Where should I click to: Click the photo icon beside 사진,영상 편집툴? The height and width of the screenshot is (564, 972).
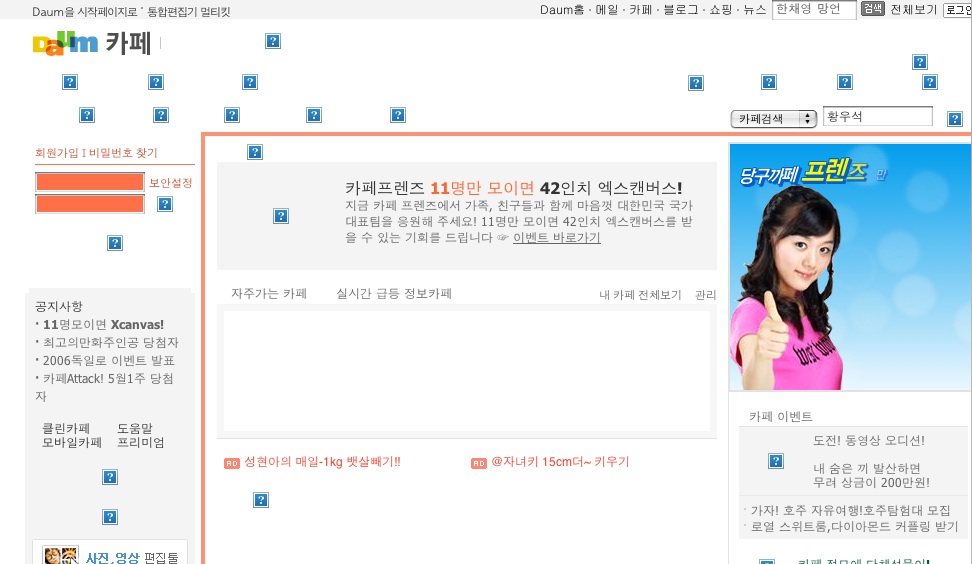[x=60, y=555]
